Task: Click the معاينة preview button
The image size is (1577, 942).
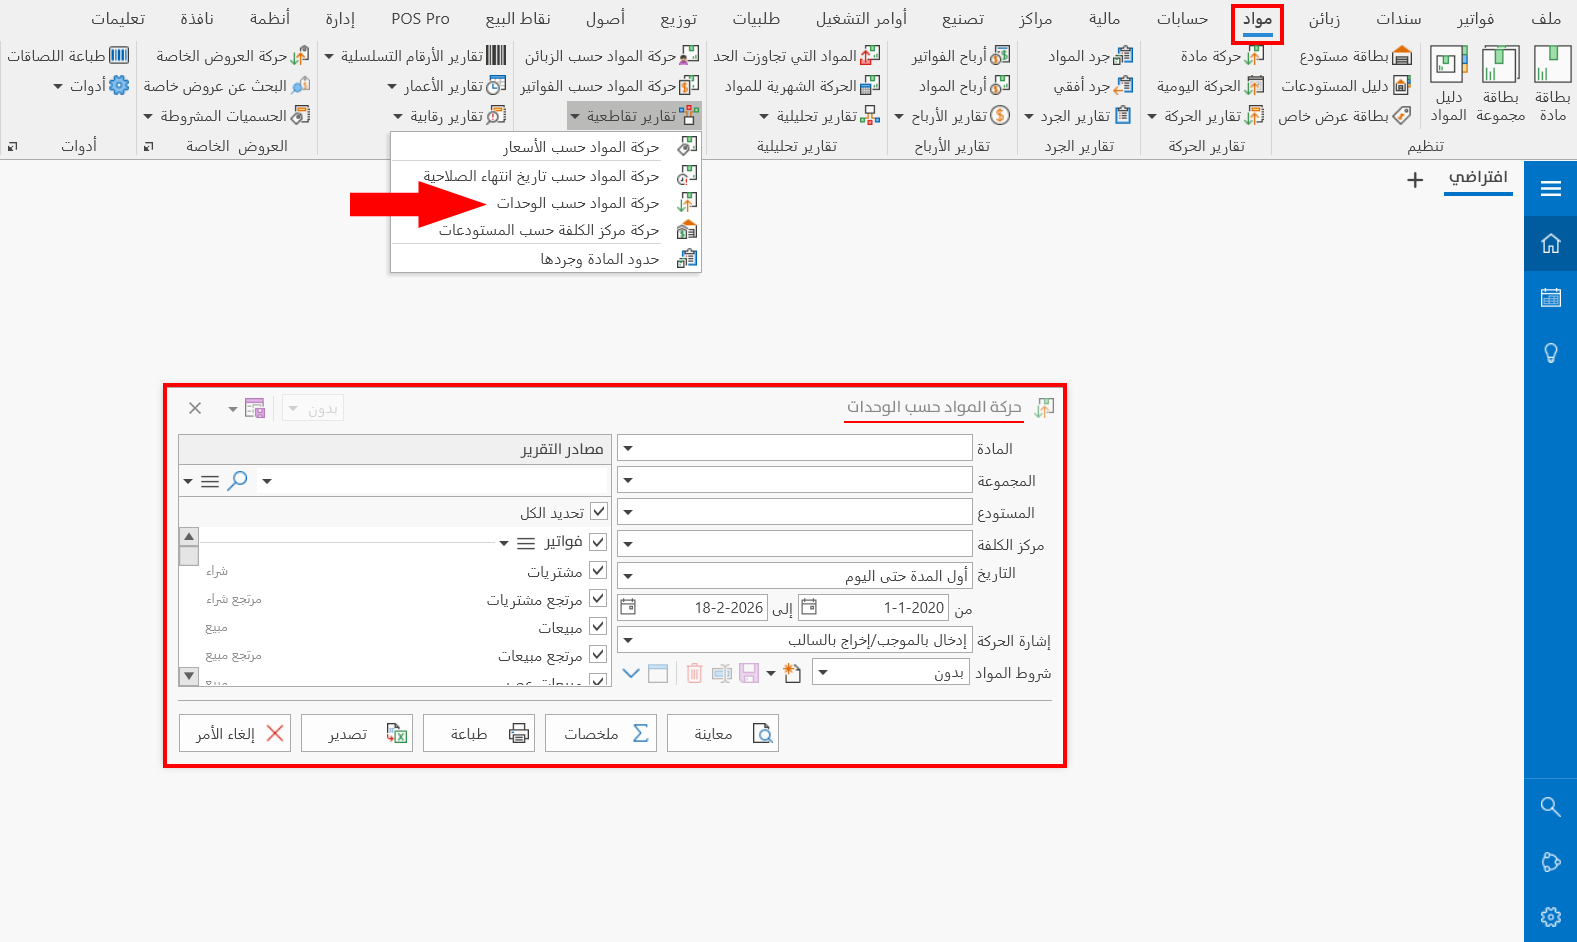Action: (x=723, y=733)
